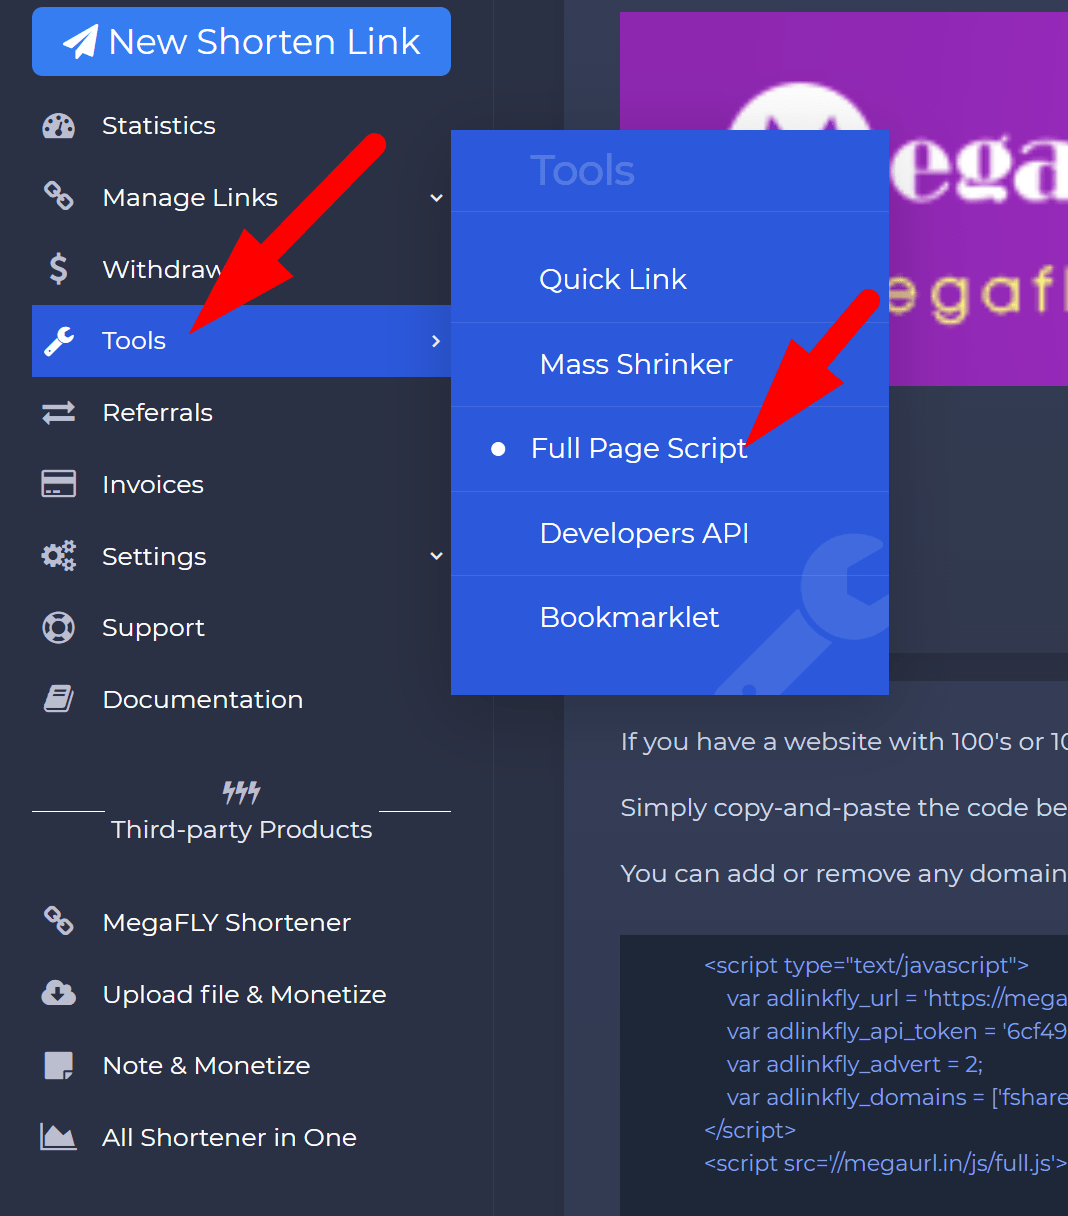Open Statistics in the sidebar
Image resolution: width=1068 pixels, height=1216 pixels.
(159, 126)
